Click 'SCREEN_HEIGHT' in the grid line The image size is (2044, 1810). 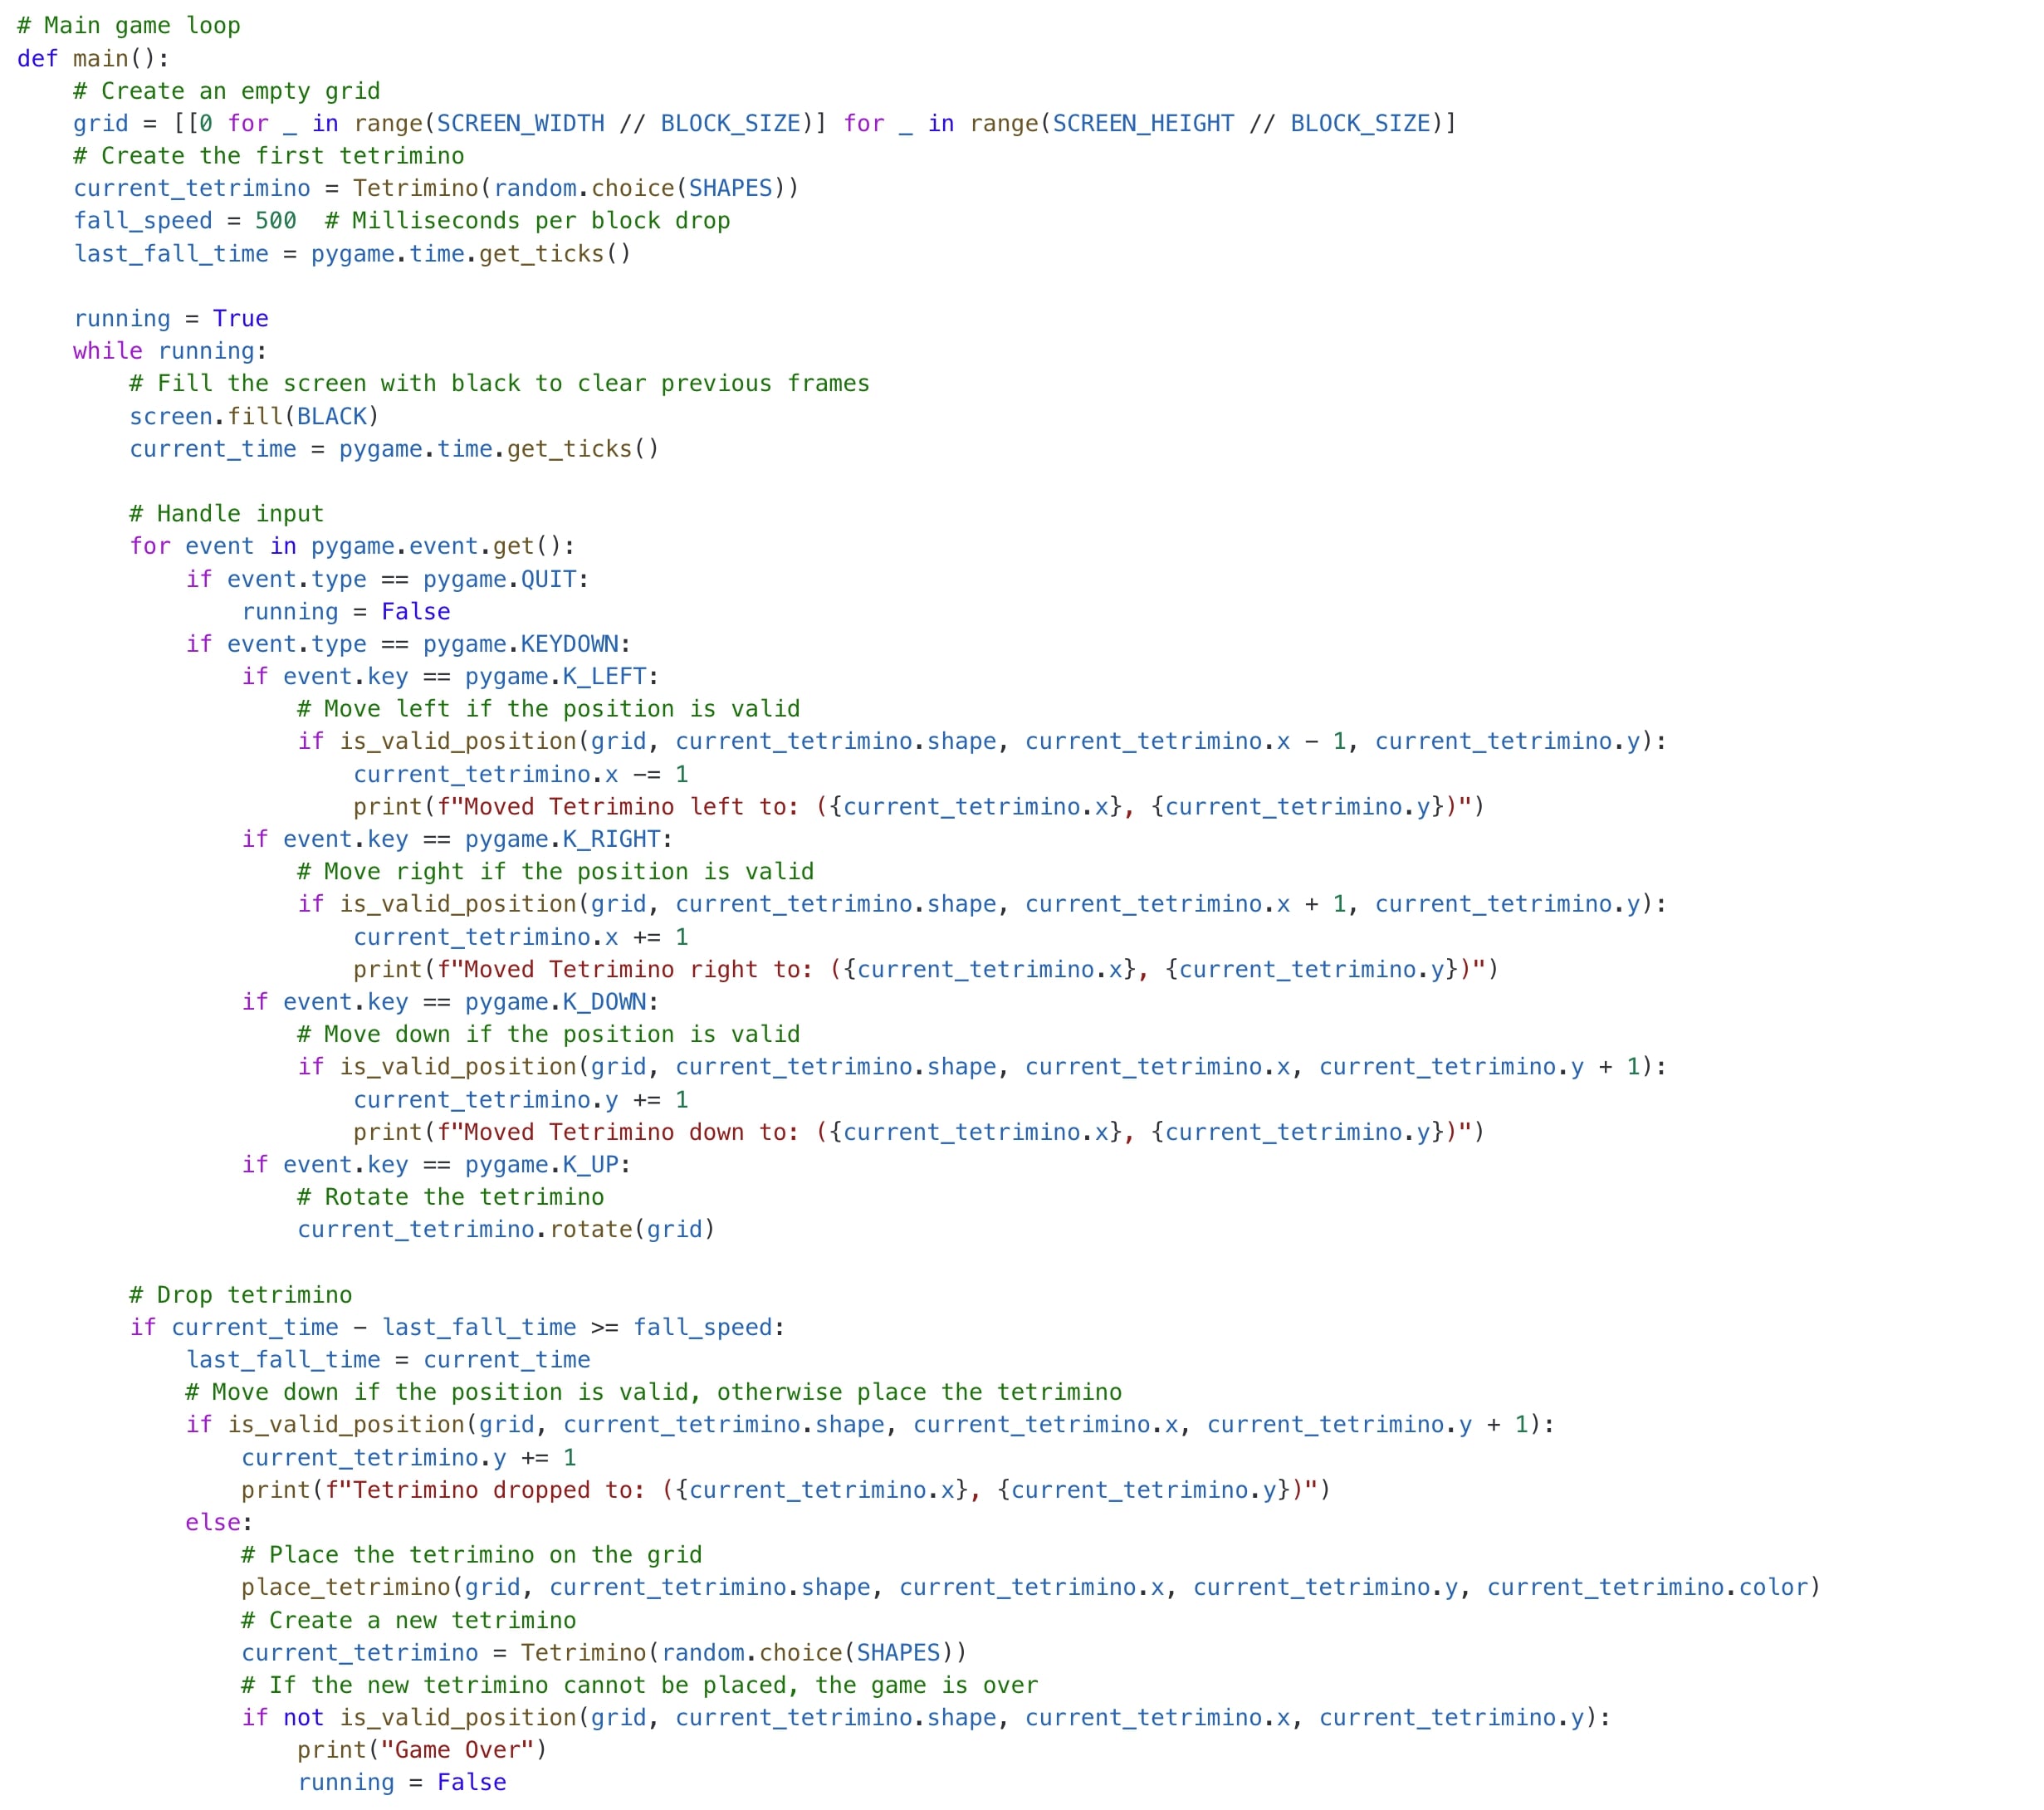[x=1143, y=124]
